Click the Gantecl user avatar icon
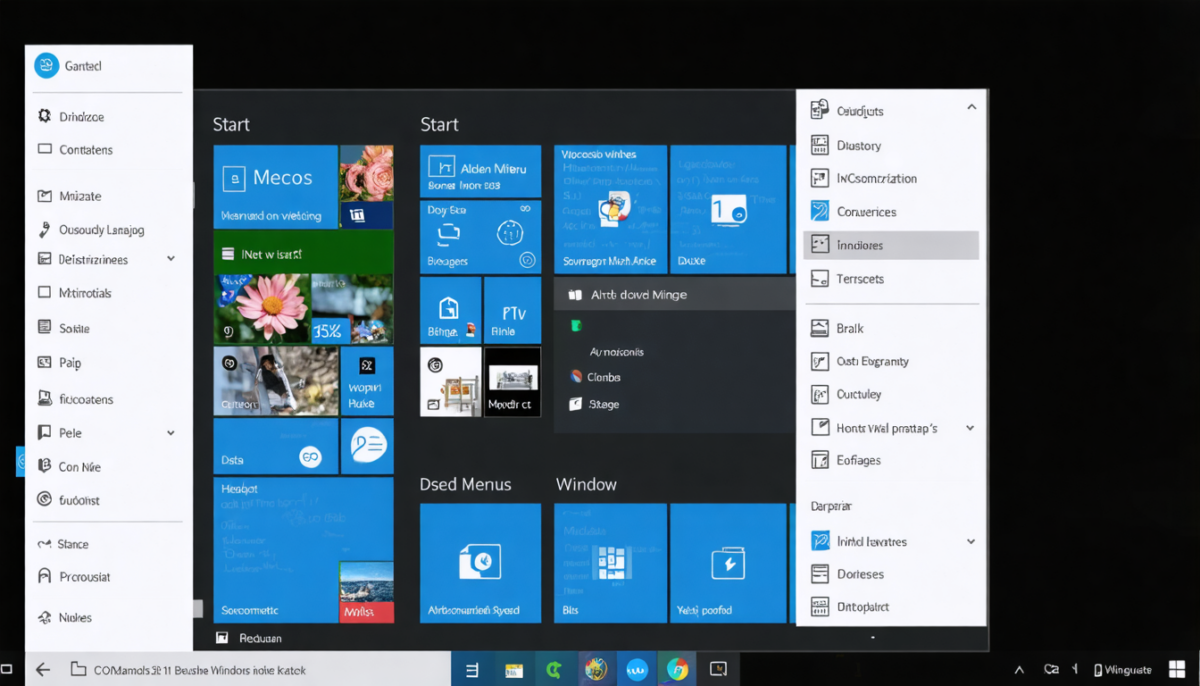The image size is (1200, 686). (46, 65)
